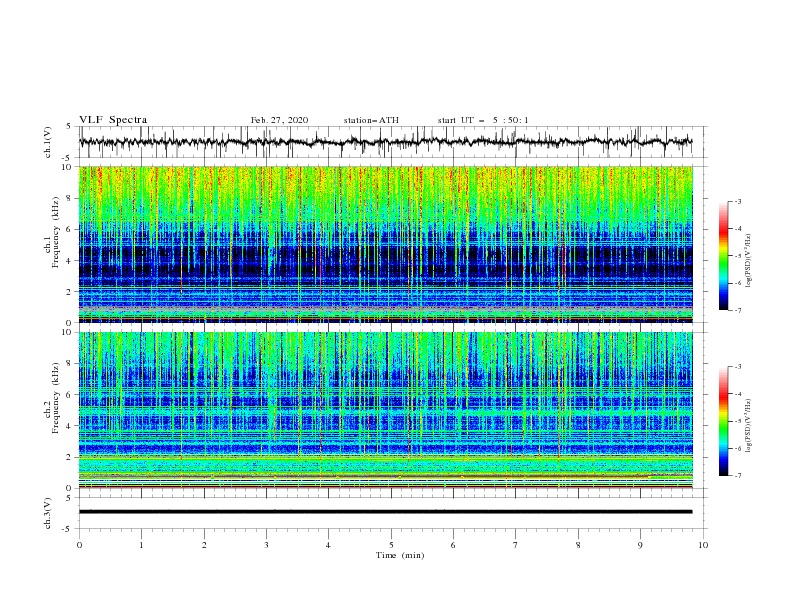Click the 'ch.3(V)' axis label
792x612 pixels.
[48, 513]
